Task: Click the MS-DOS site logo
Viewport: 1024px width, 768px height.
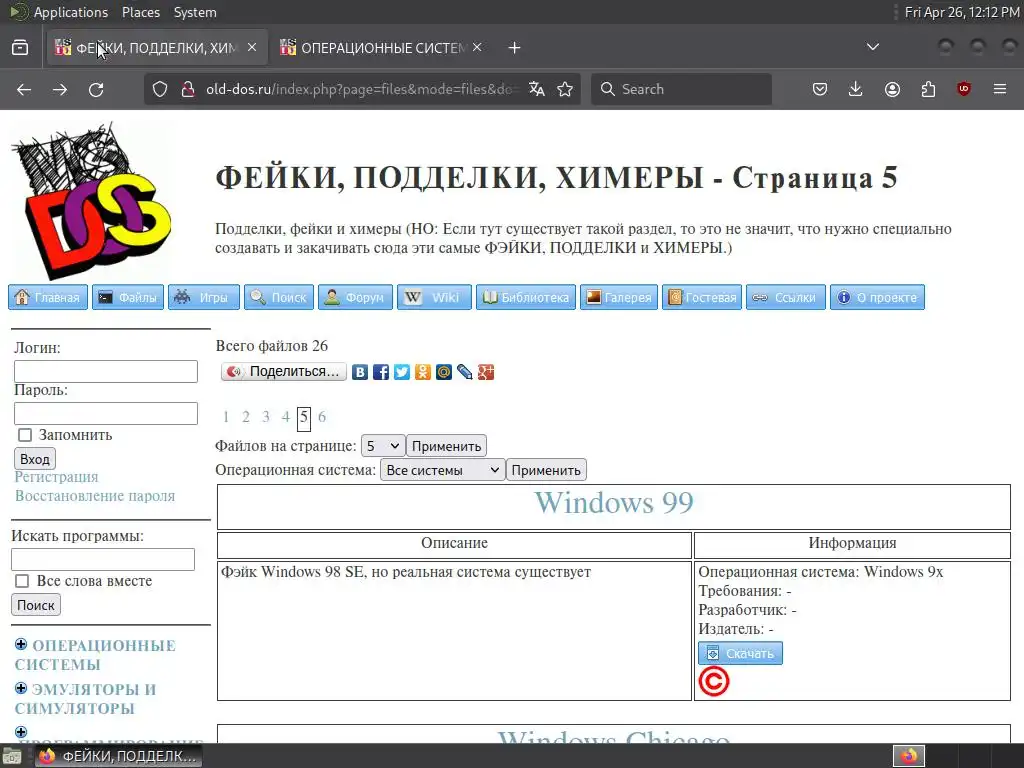Action: click(91, 201)
